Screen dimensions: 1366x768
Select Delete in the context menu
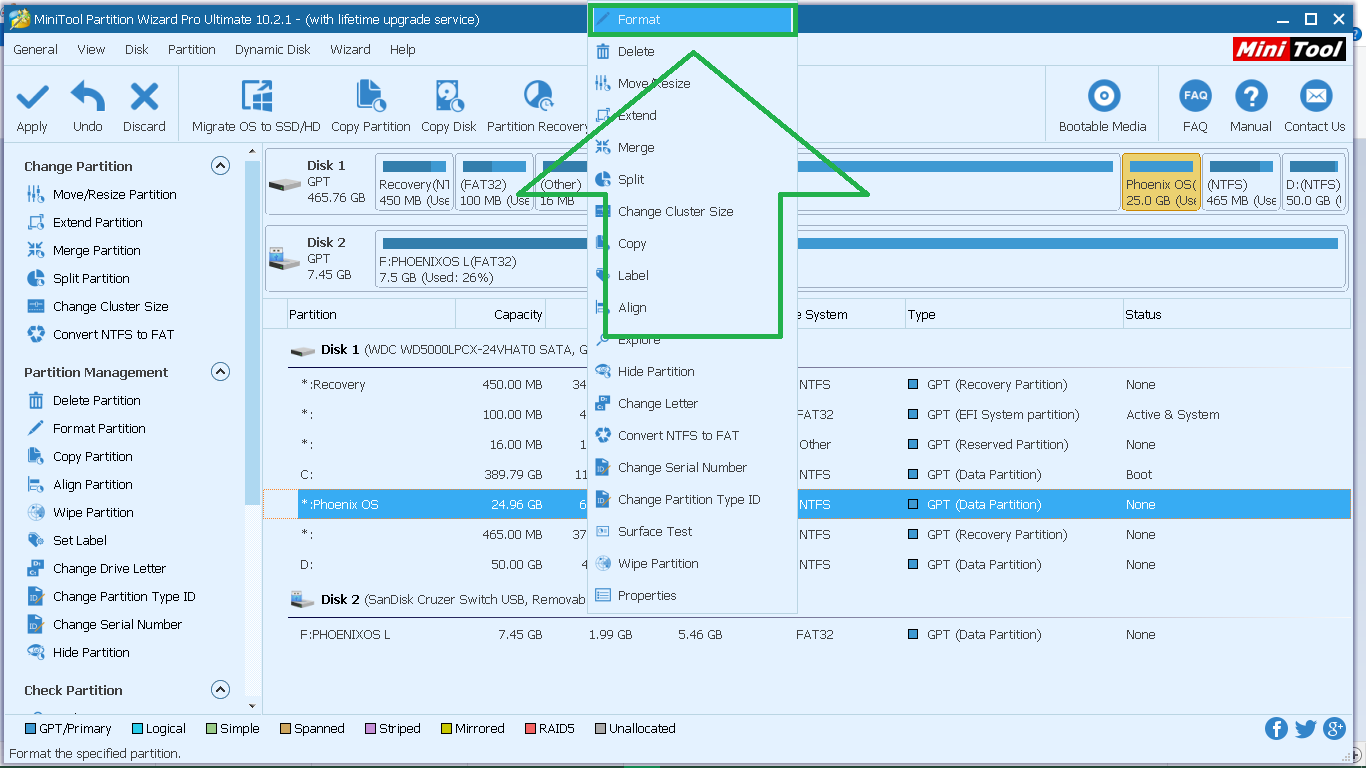pos(692,52)
